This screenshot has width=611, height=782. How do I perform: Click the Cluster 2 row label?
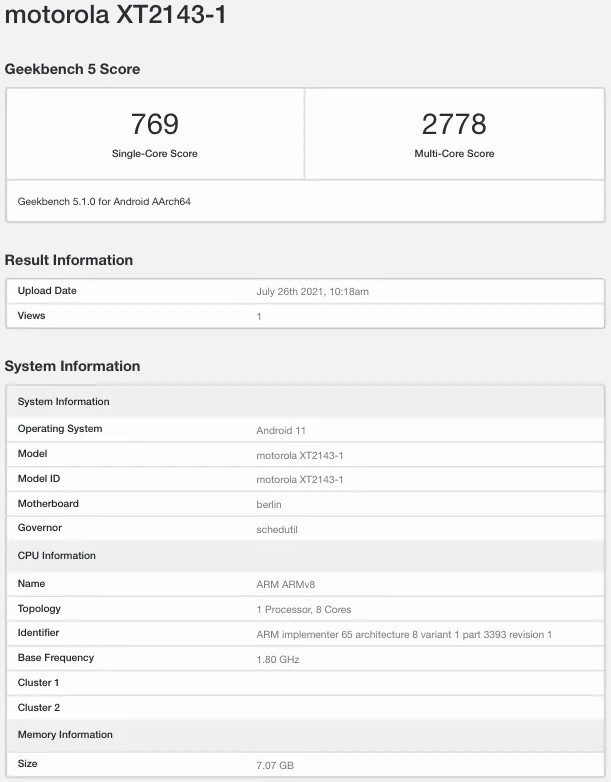coord(39,708)
